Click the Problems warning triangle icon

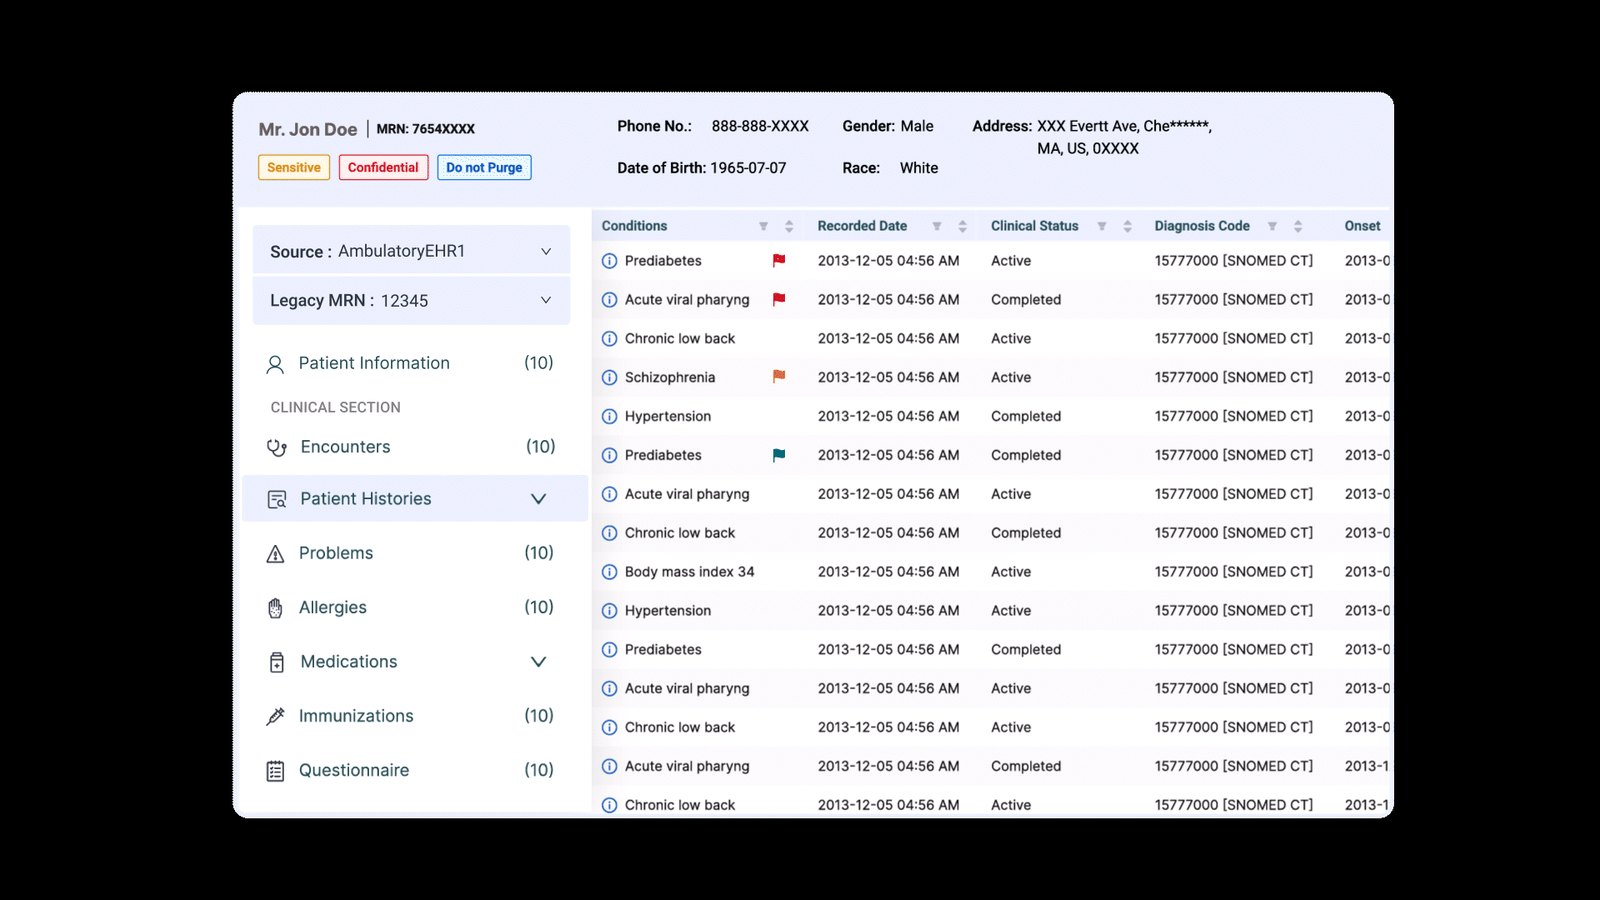pos(275,554)
